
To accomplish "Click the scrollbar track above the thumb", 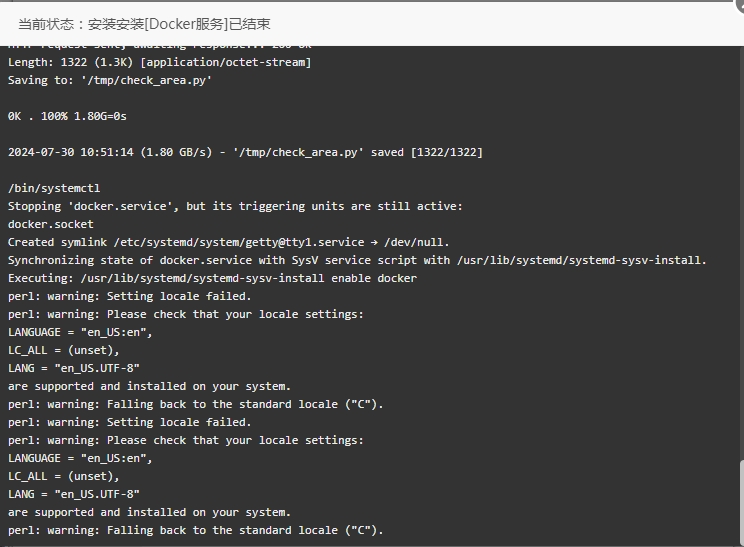I will [741, 253].
